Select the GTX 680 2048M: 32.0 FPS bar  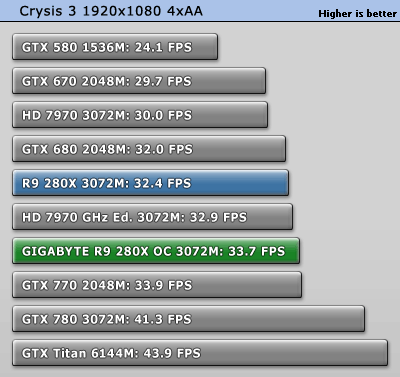pyautogui.click(x=149, y=149)
